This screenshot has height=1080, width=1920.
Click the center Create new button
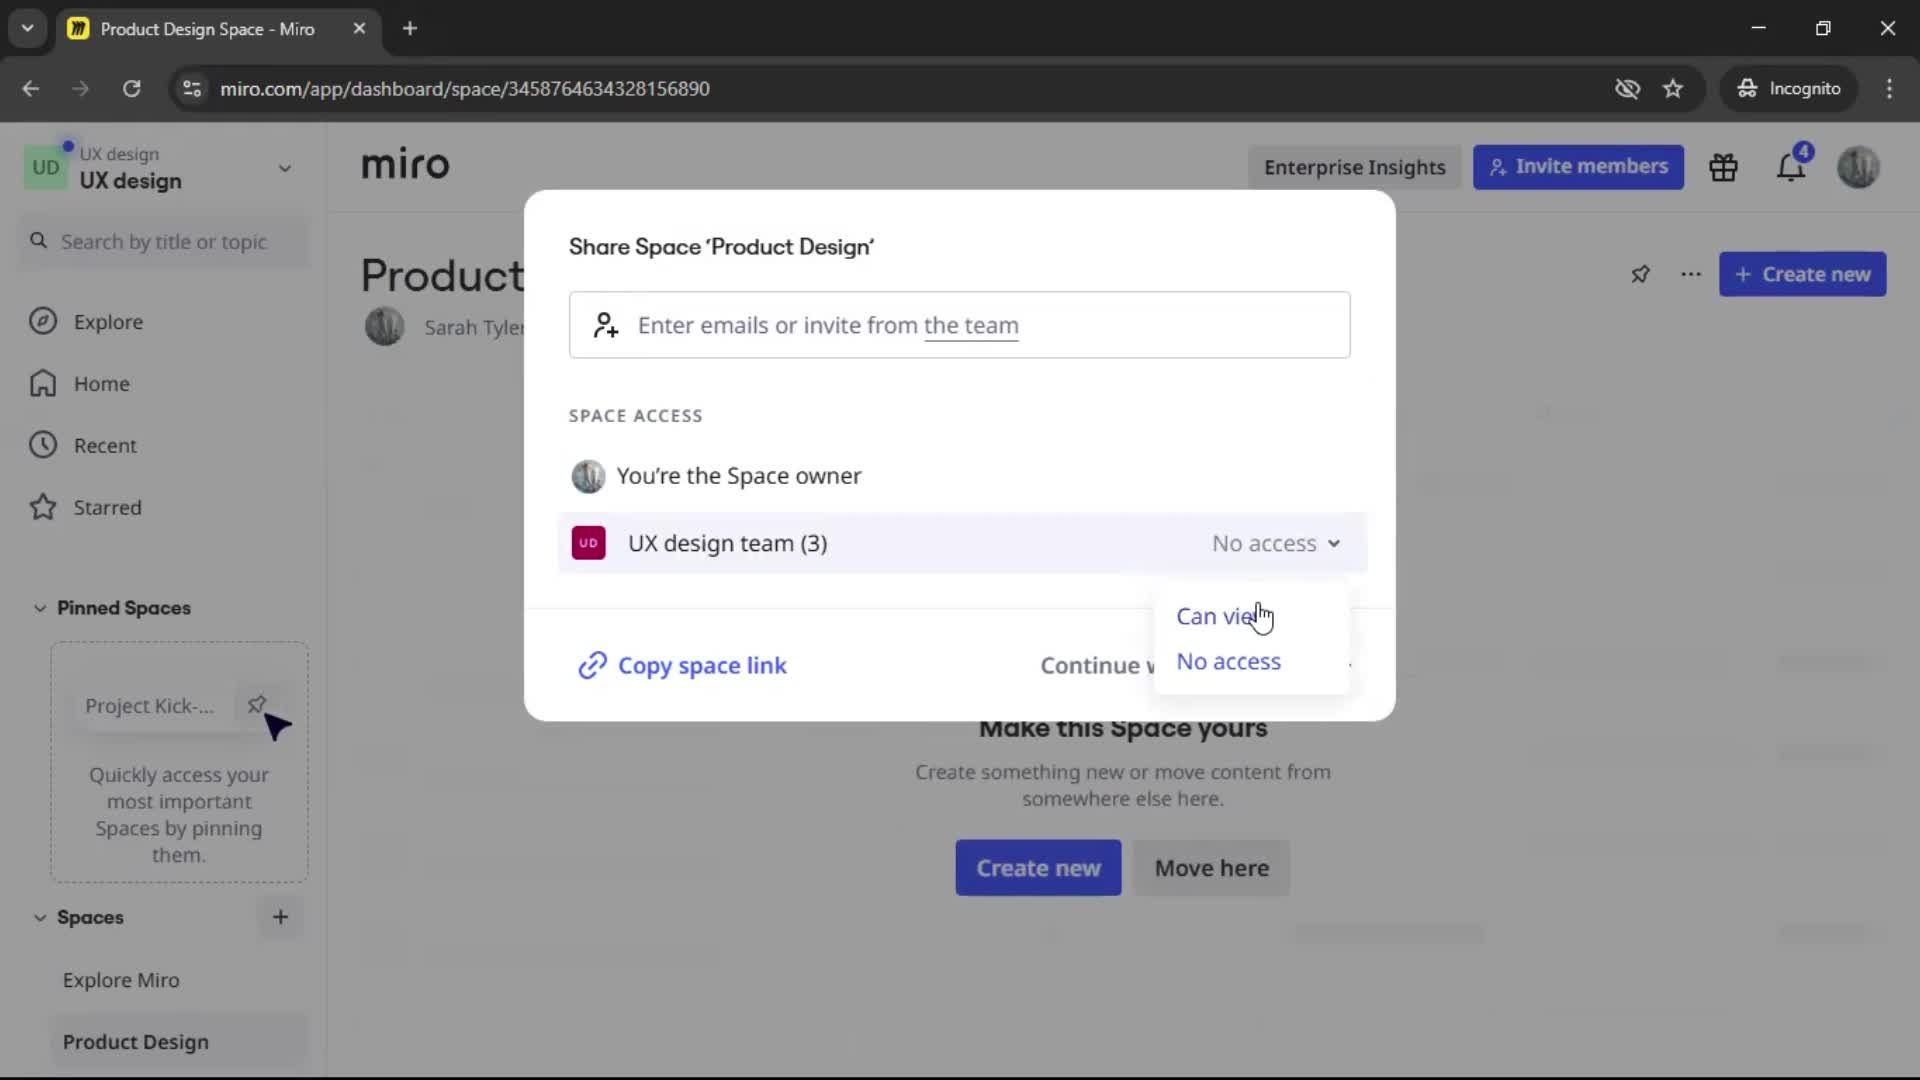(1038, 868)
